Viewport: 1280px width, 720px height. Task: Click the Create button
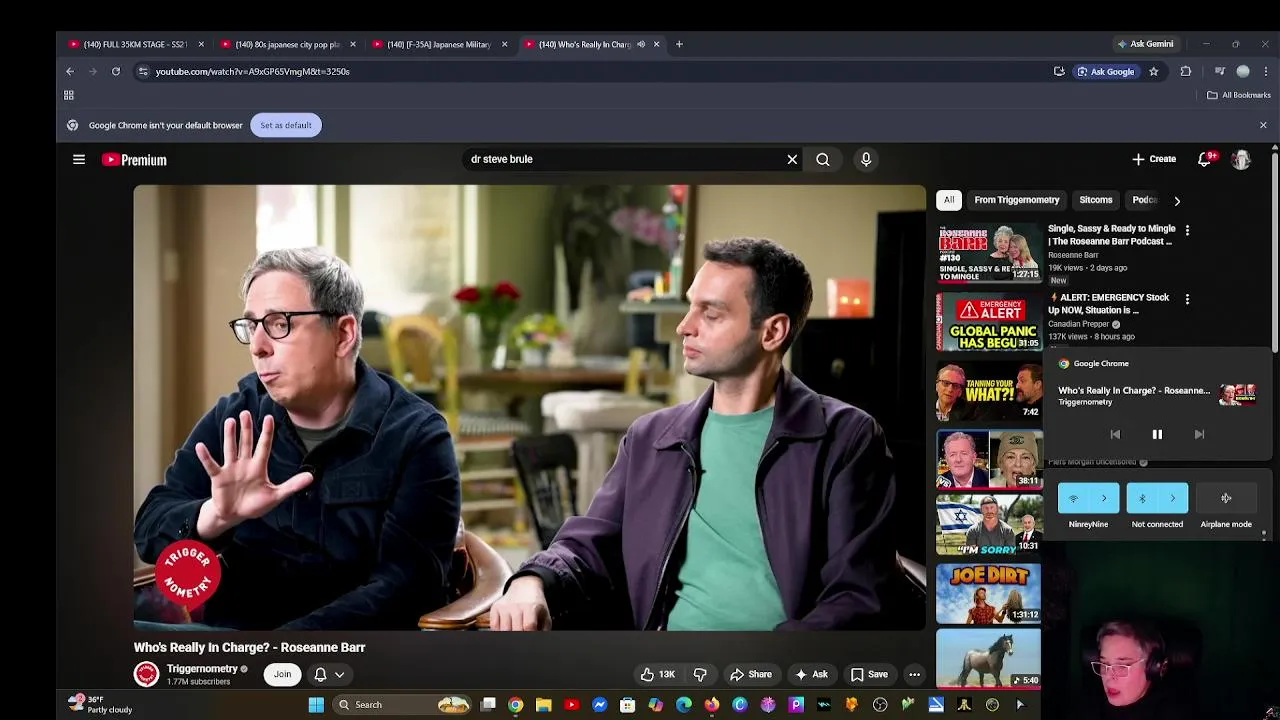pyautogui.click(x=1154, y=159)
